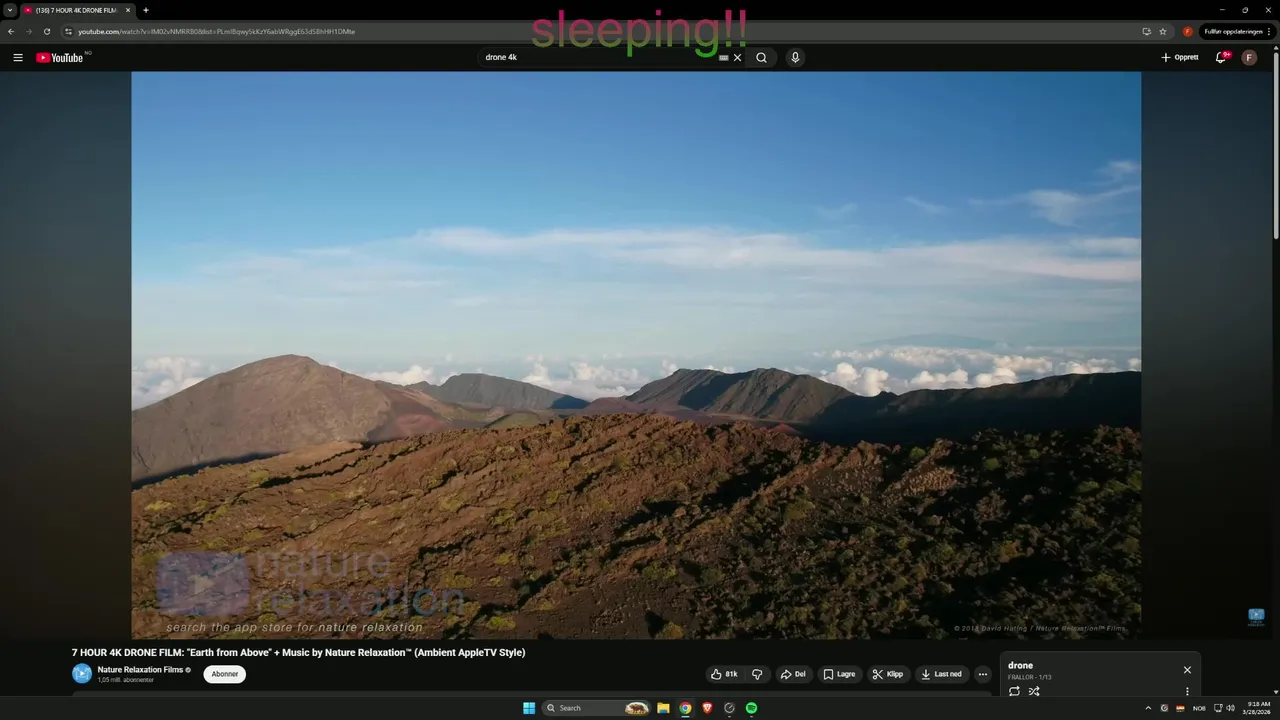Share the video using Del button
This screenshot has width=1280, height=720.
point(793,674)
